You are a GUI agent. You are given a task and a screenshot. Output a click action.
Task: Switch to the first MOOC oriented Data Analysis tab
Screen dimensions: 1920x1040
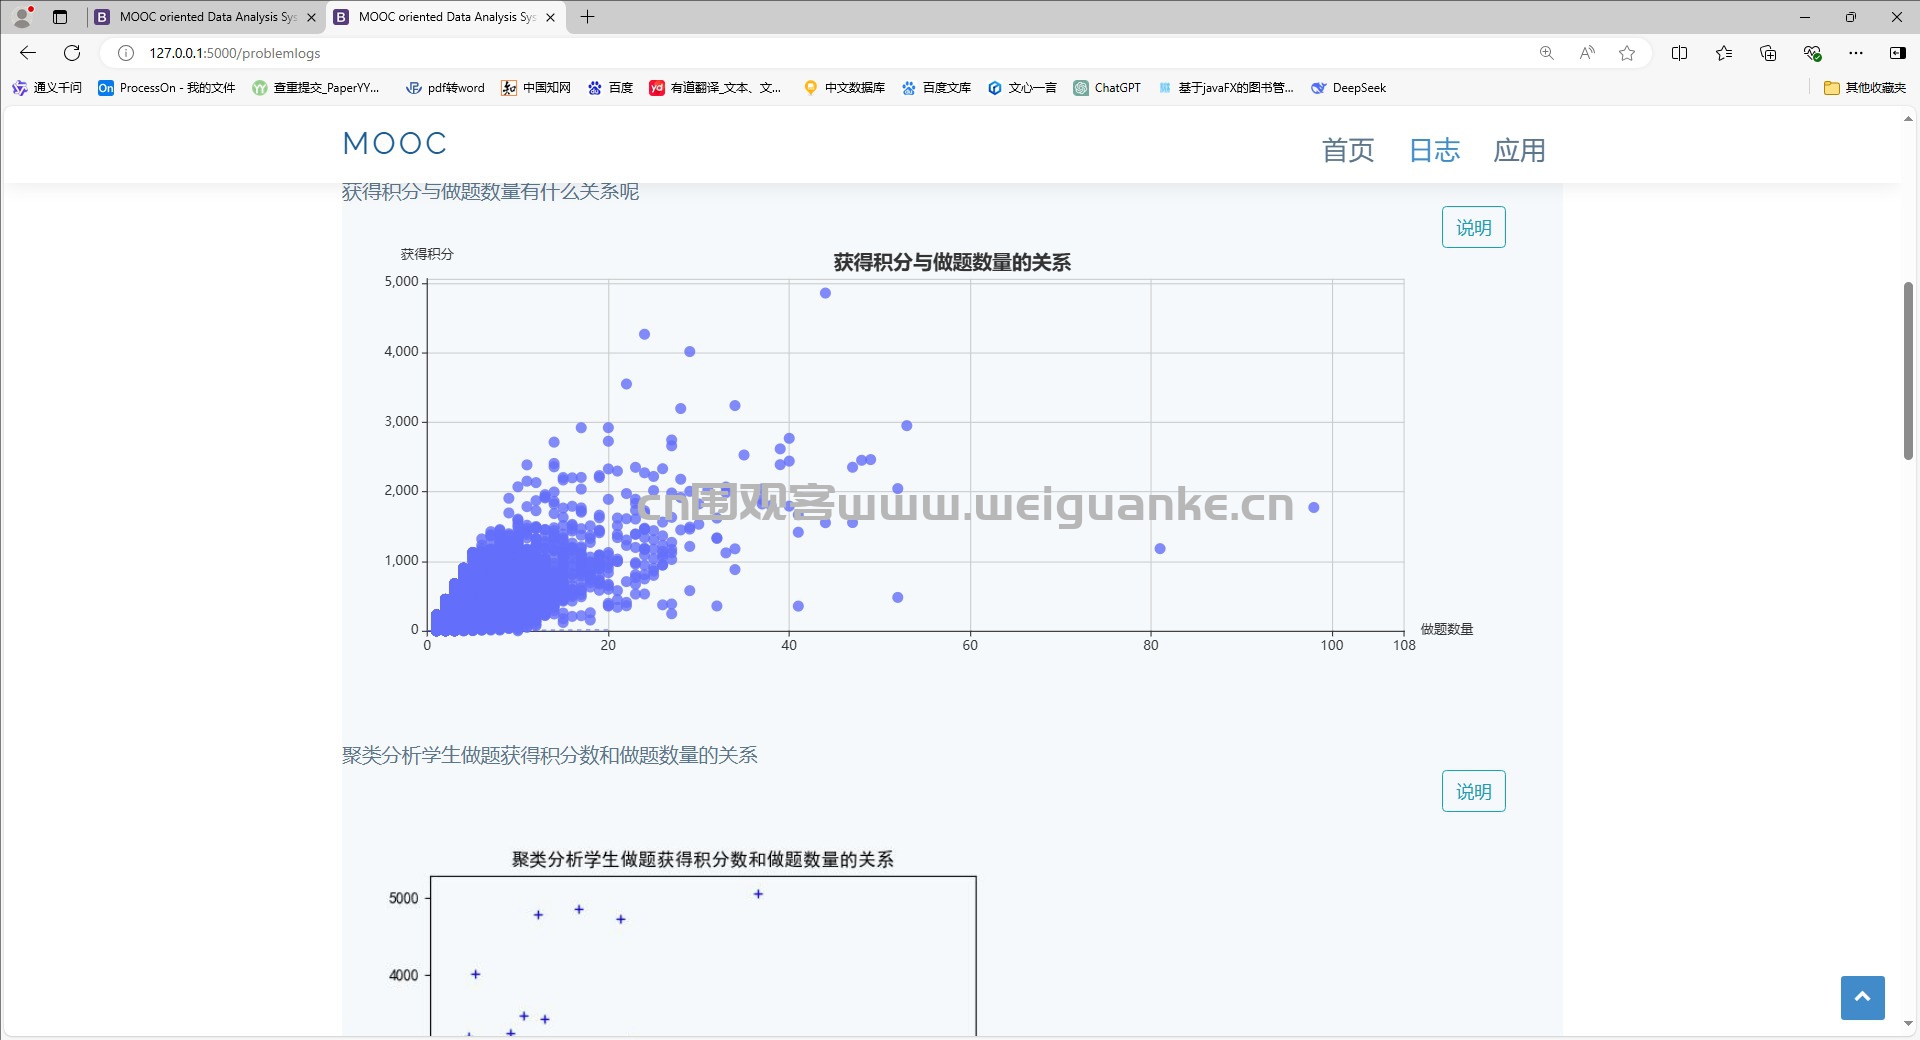coord(207,17)
